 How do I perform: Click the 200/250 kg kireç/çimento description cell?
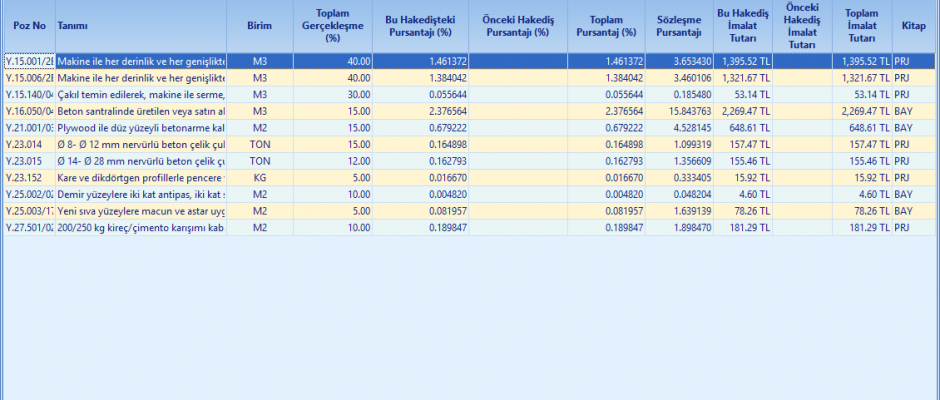(140, 227)
